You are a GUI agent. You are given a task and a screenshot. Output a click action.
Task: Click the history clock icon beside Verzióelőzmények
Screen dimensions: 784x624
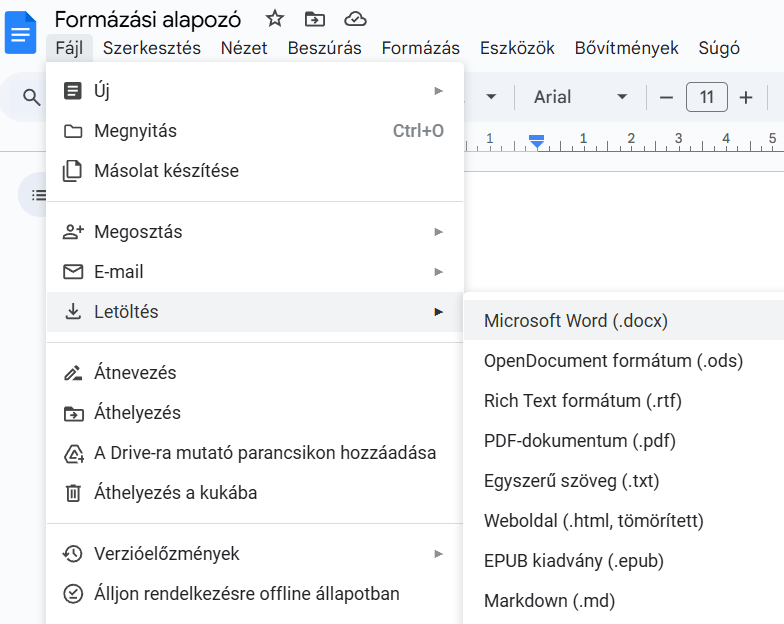tap(72, 554)
